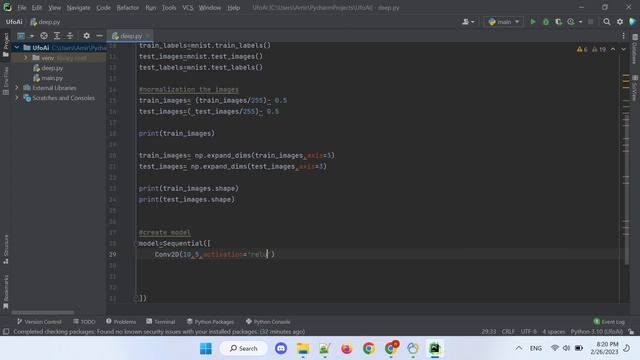Click the UTF-8 encoding status entry
Viewport: 640px width, 360px height.
point(529,331)
